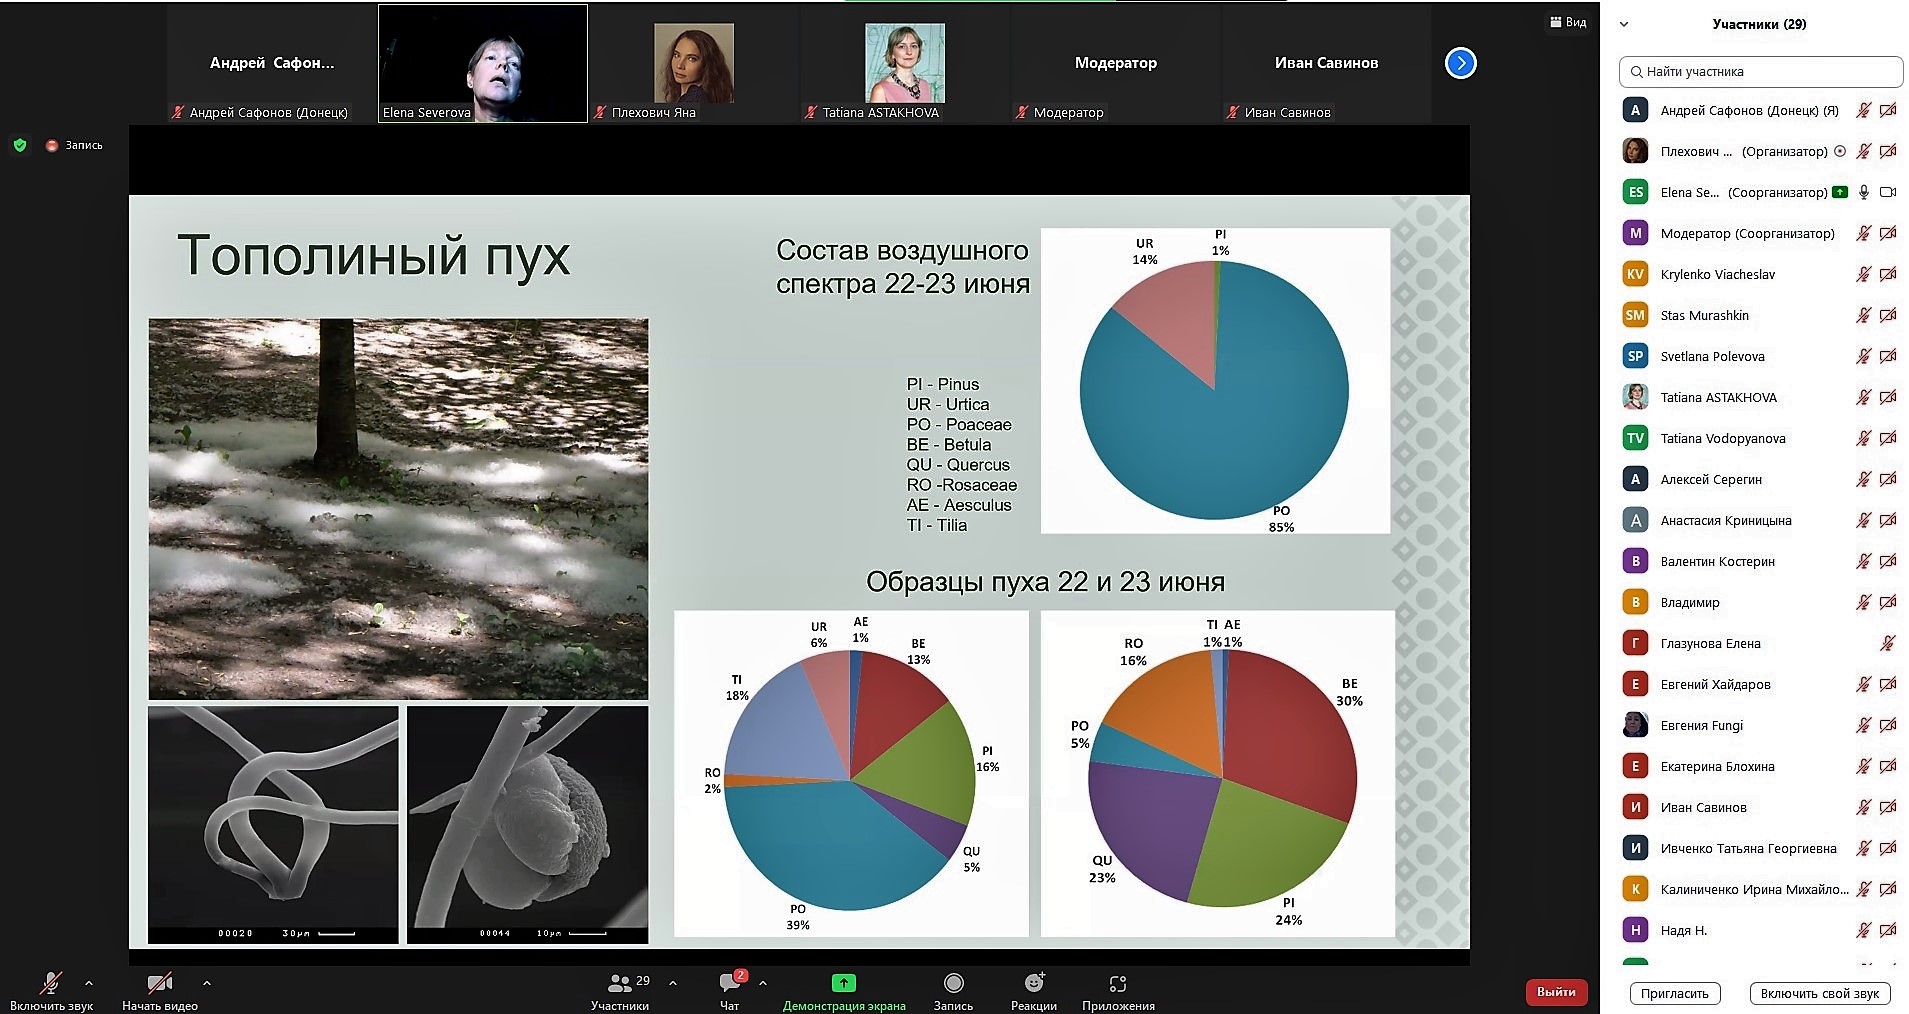Open Реакции emoji button
Image resolution: width=1909 pixels, height=1014 pixels.
tap(1034, 991)
